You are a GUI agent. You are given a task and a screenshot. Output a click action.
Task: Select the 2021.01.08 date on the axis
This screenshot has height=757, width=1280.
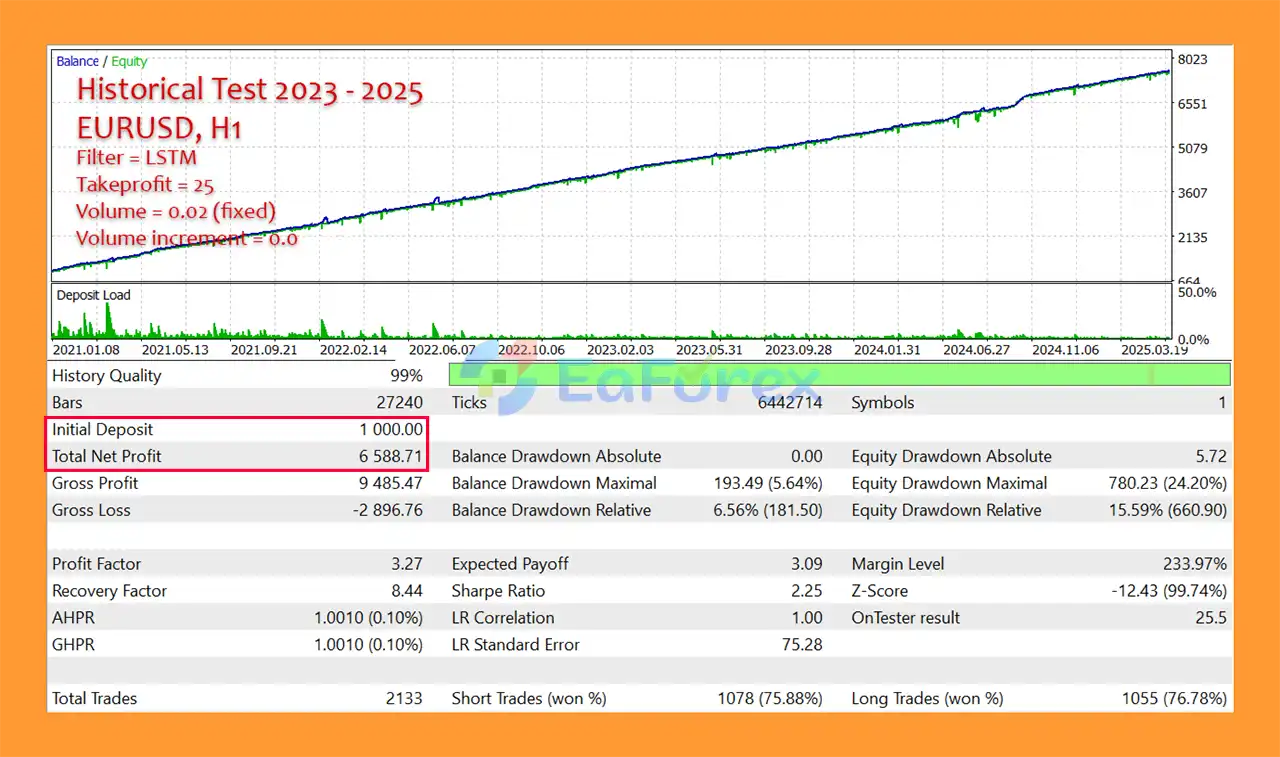(85, 350)
